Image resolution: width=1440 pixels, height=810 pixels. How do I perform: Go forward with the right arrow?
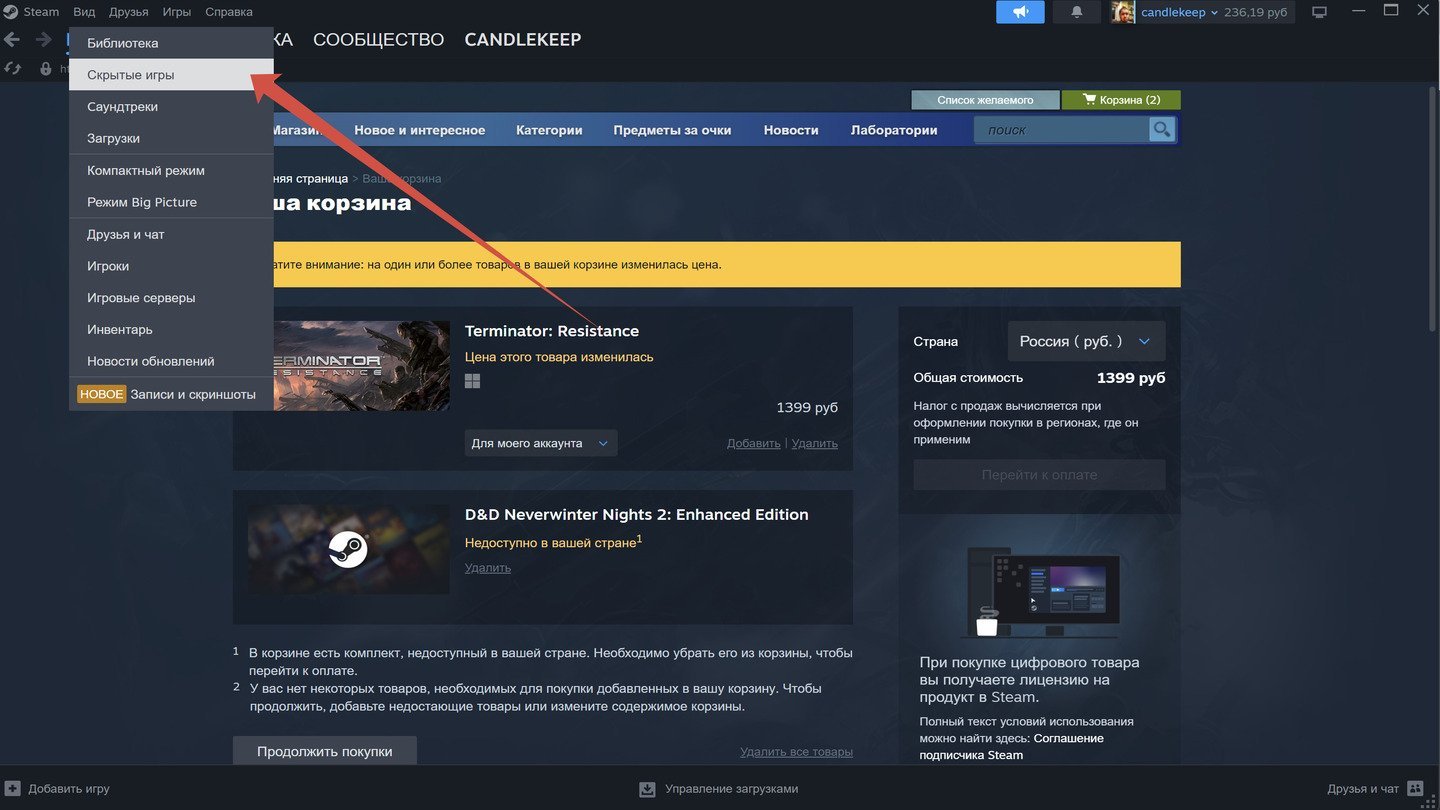43,40
